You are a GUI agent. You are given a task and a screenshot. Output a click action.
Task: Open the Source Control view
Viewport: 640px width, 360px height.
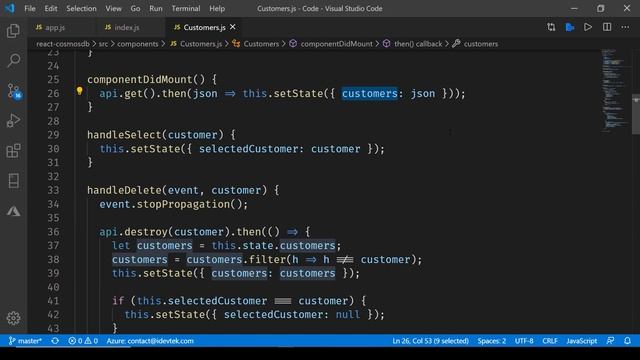pos(14,91)
